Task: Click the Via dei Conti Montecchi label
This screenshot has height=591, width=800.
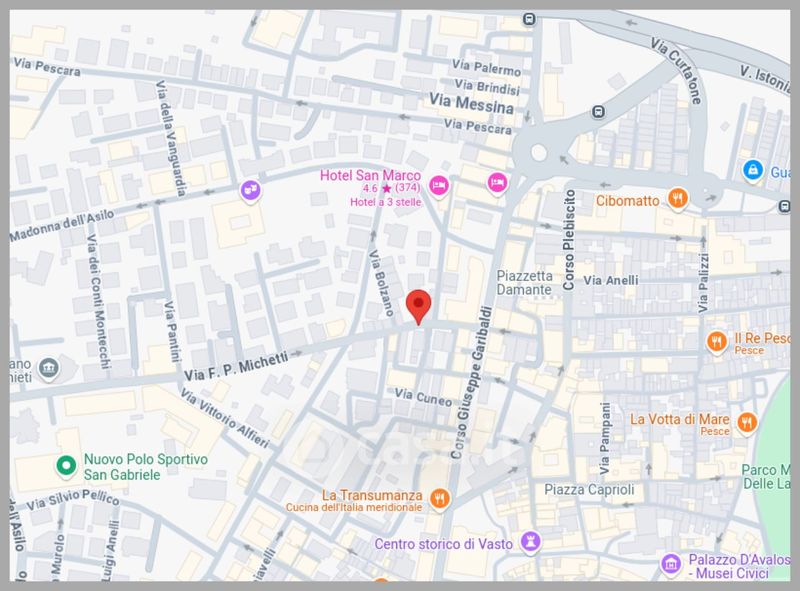Action: [97, 301]
